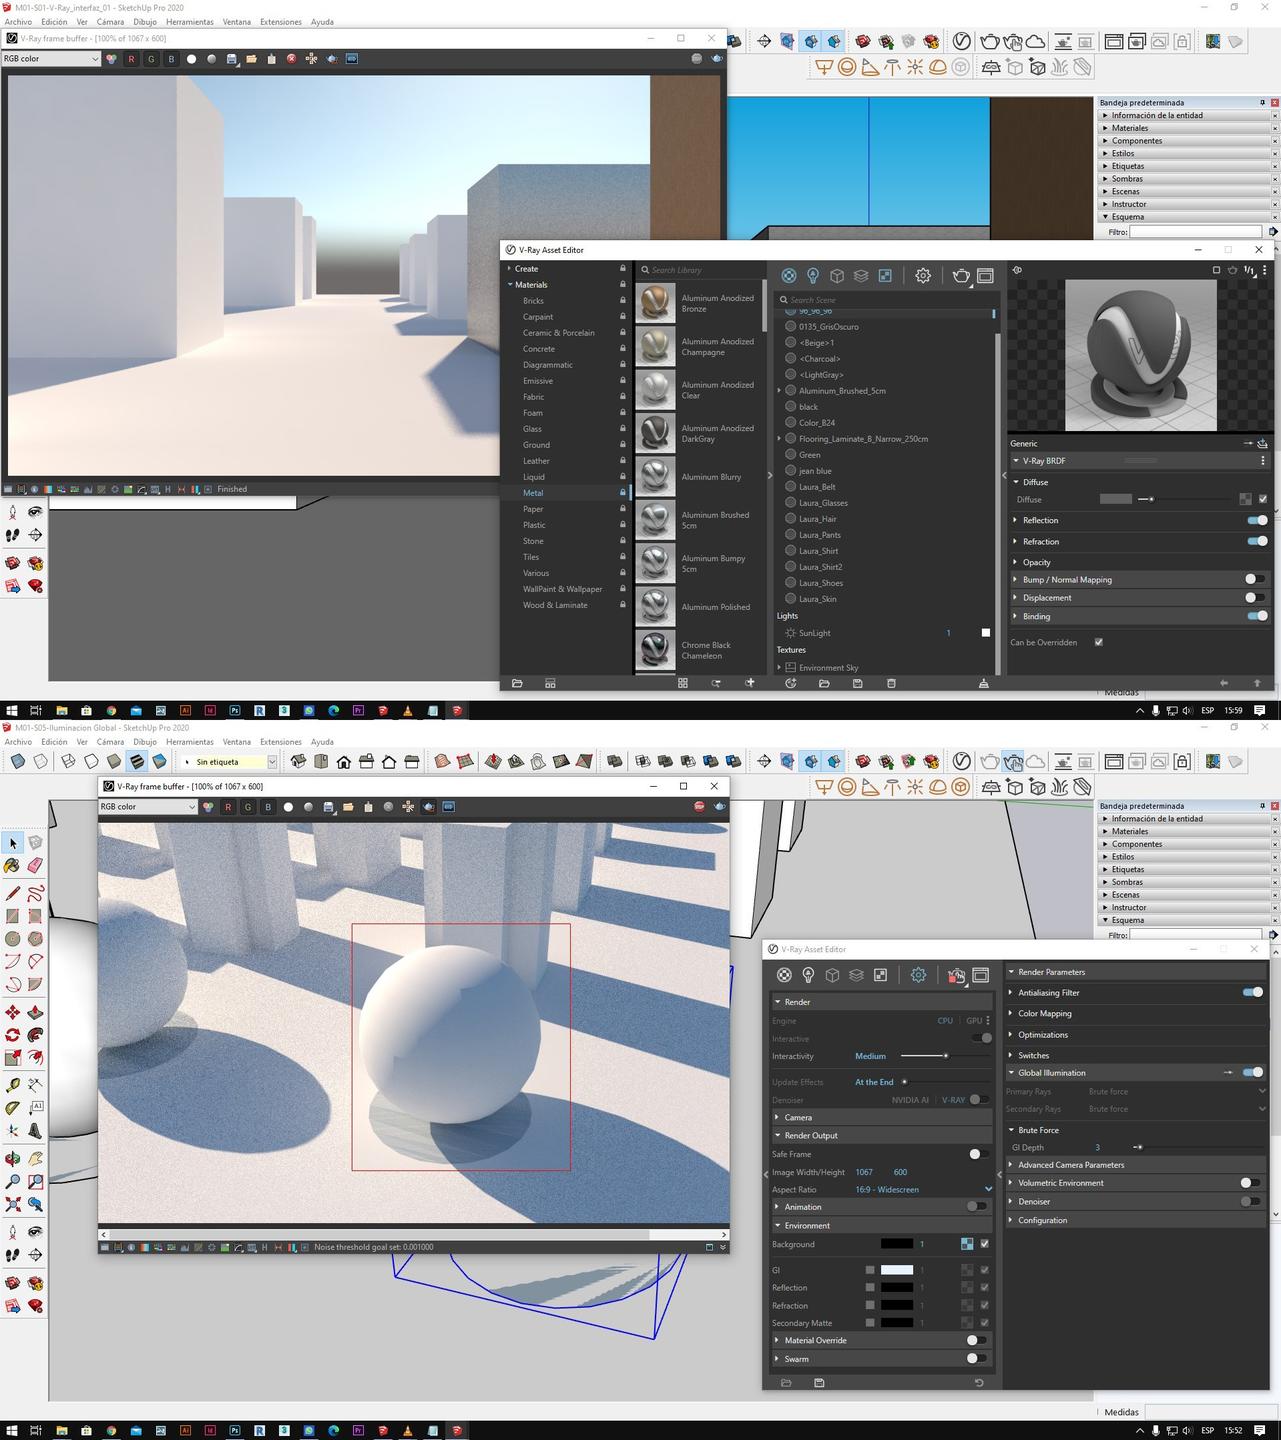Purge unused materials with broom icon
The height and width of the screenshot is (1440, 1281).
tap(984, 684)
